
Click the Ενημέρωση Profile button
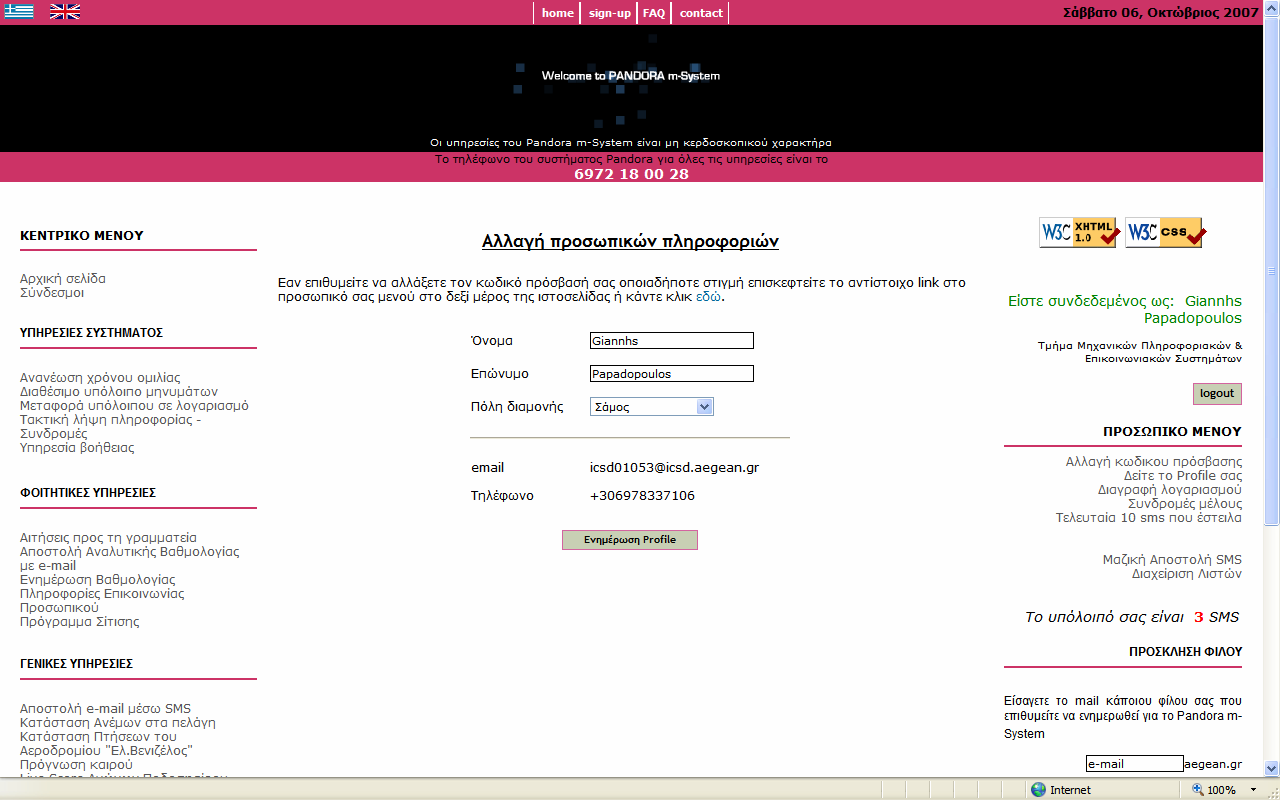click(x=630, y=540)
